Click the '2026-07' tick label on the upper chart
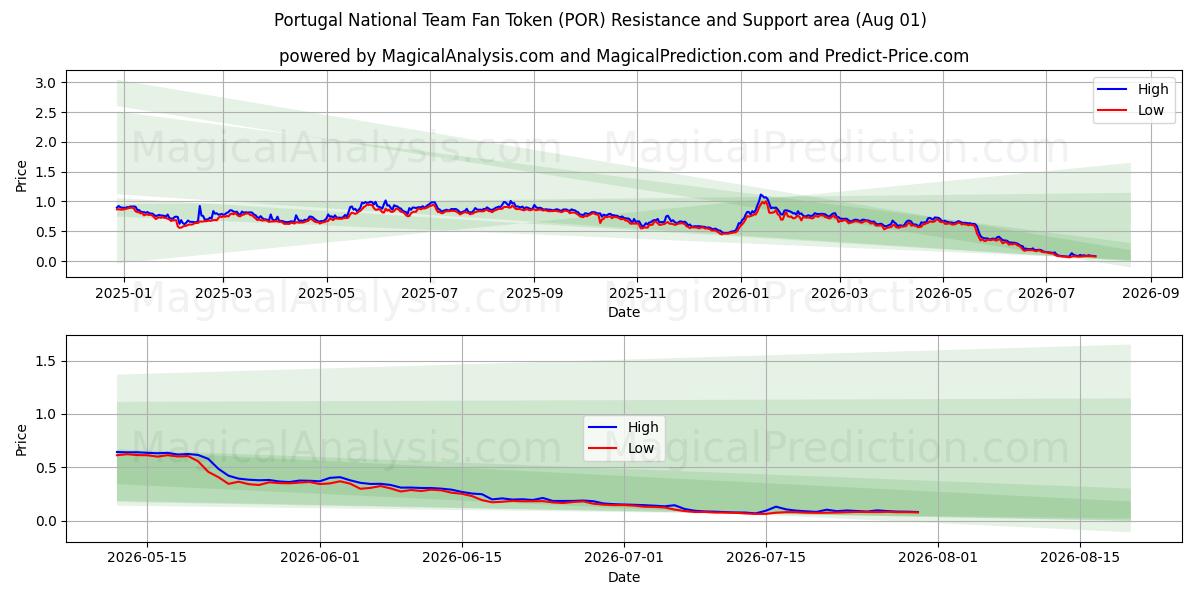 point(1046,294)
